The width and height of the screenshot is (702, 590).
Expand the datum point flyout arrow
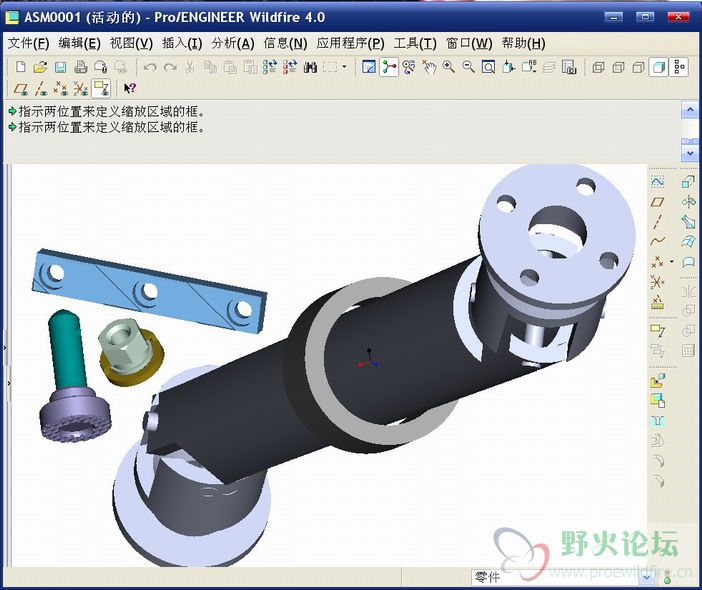pos(672,261)
